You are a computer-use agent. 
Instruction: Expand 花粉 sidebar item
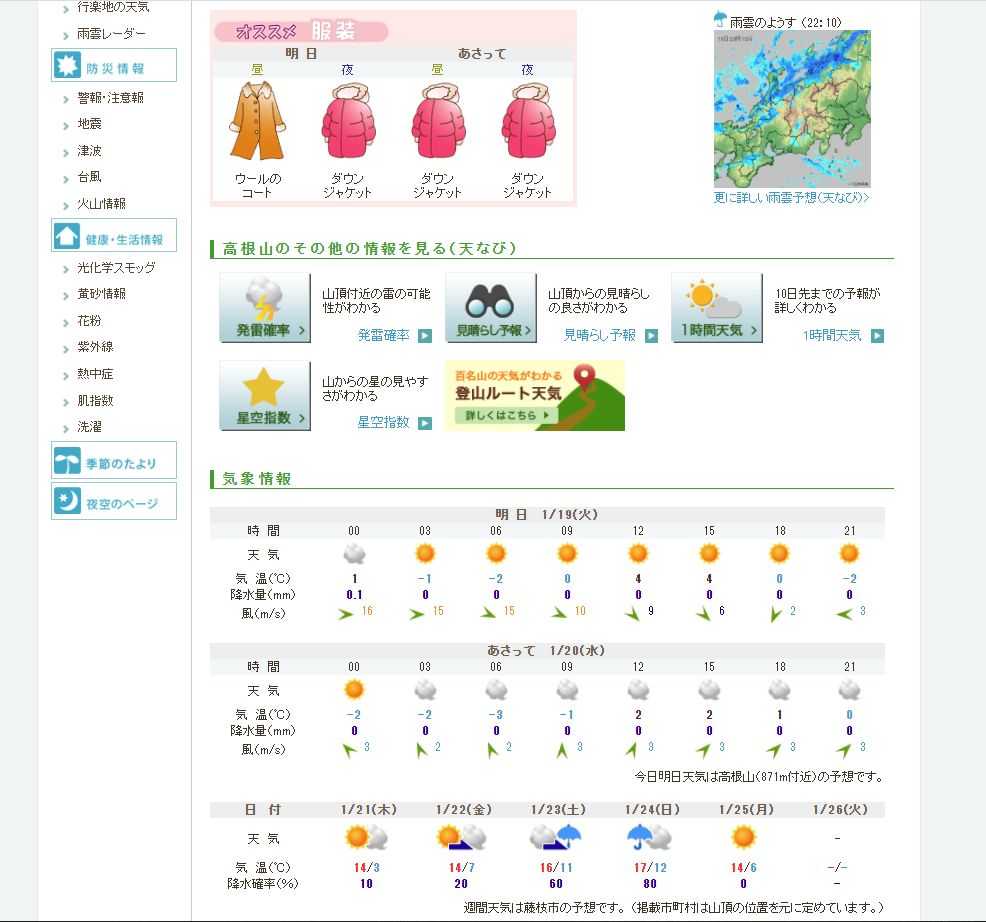click(89, 321)
